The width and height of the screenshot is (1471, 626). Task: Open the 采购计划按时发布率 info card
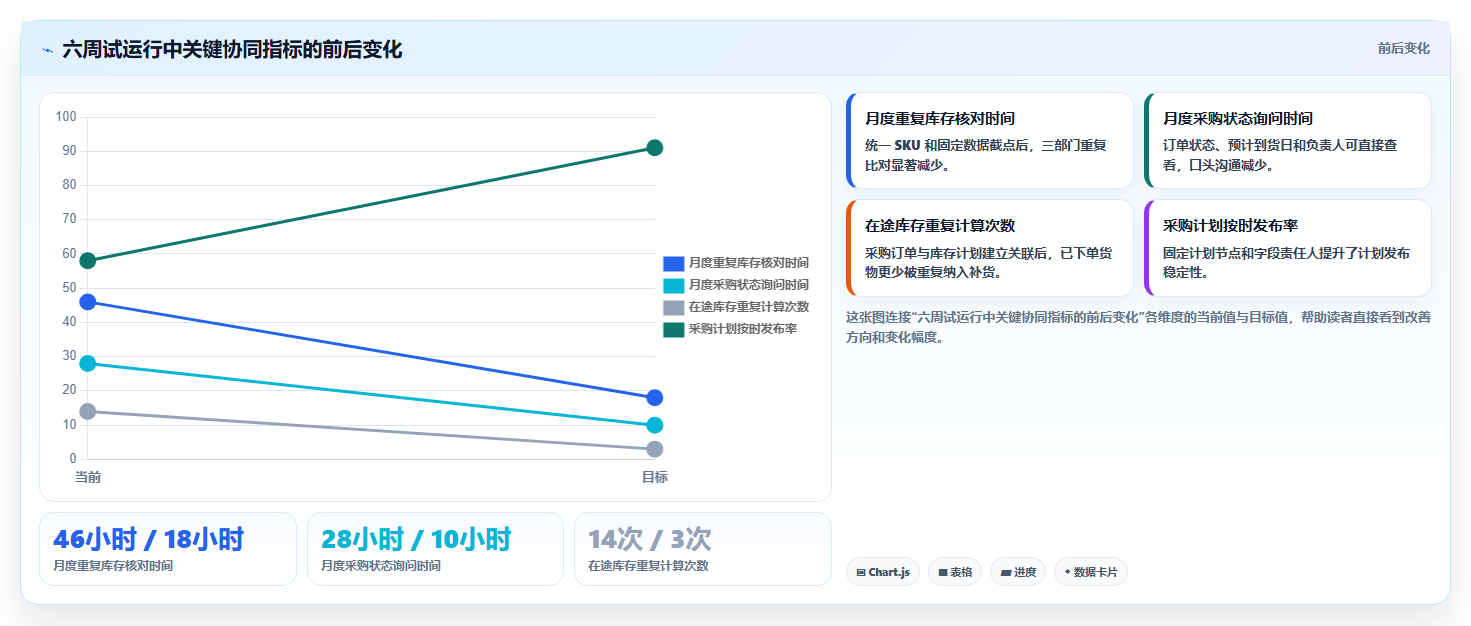[1288, 248]
